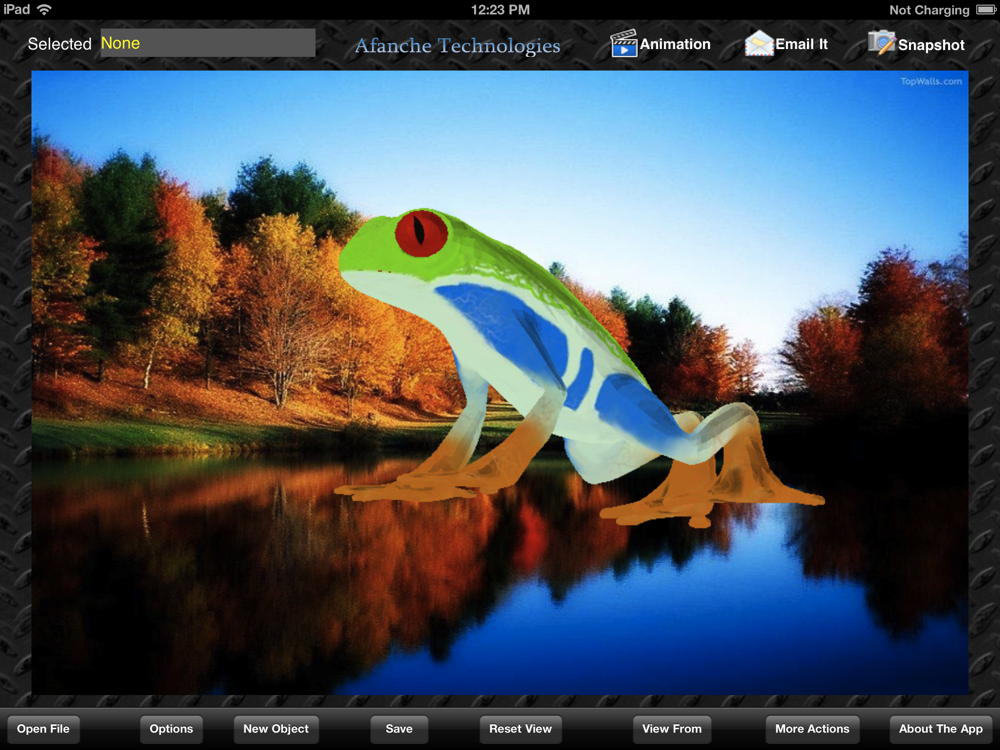Click the Email It envelope icon
Screen dimensions: 1000x750
759,43
